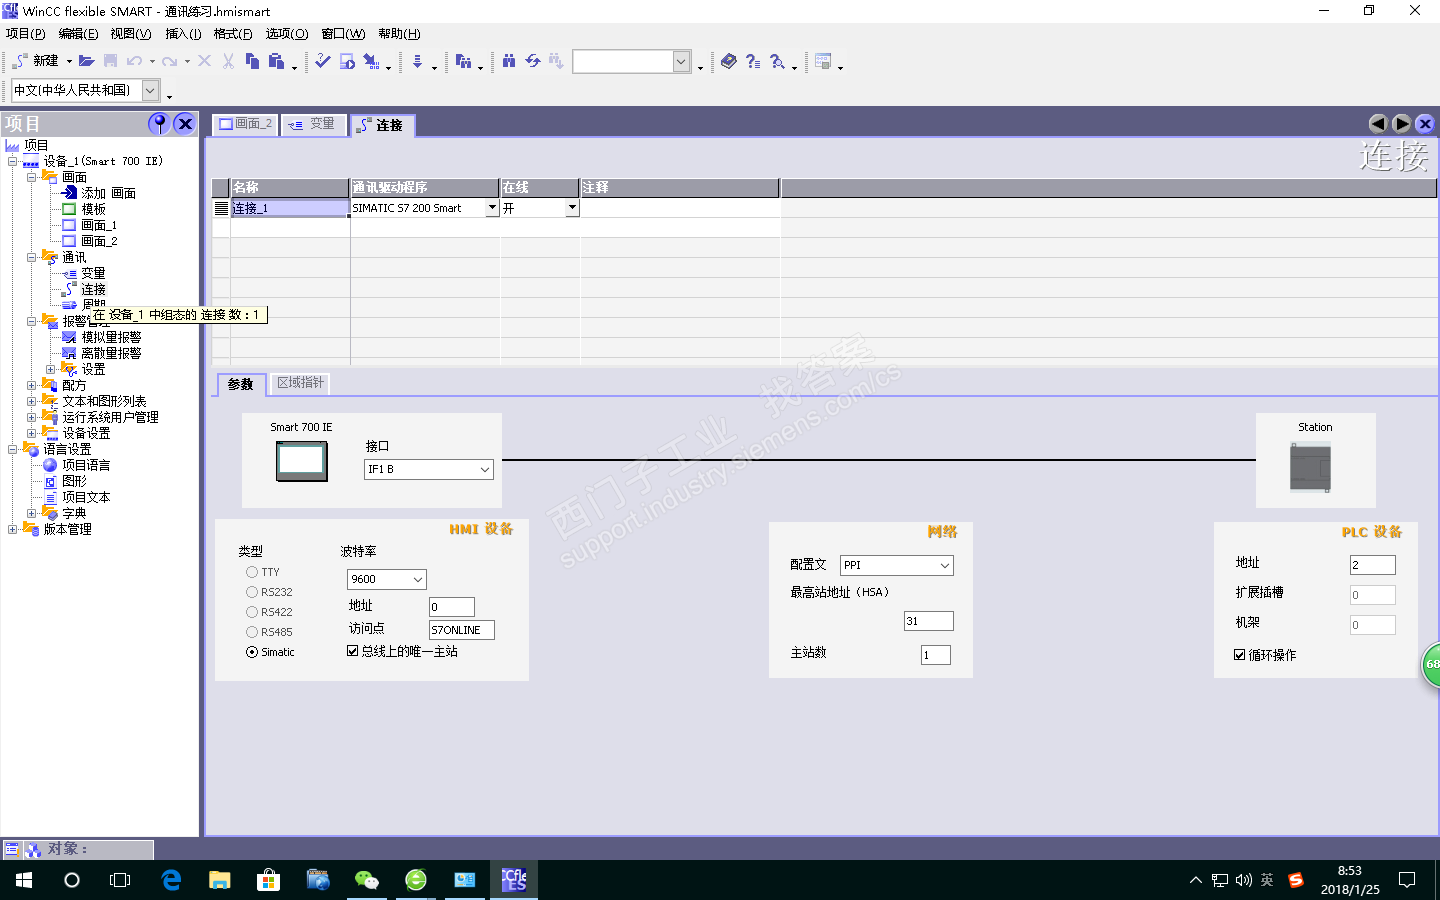Open the SIMATIC S7 200 Smart driver dropdown
Image resolution: width=1440 pixels, height=900 pixels.
point(492,208)
